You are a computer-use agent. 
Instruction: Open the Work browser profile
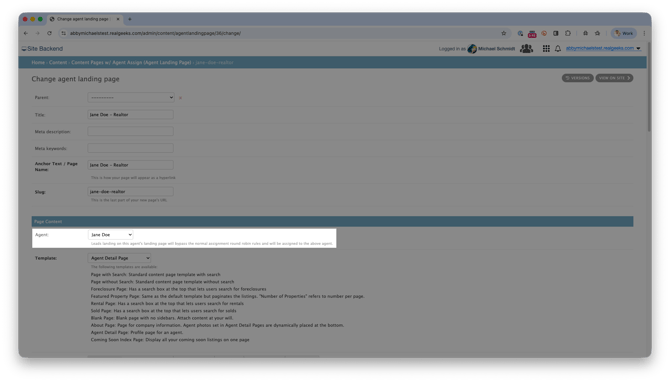point(624,33)
